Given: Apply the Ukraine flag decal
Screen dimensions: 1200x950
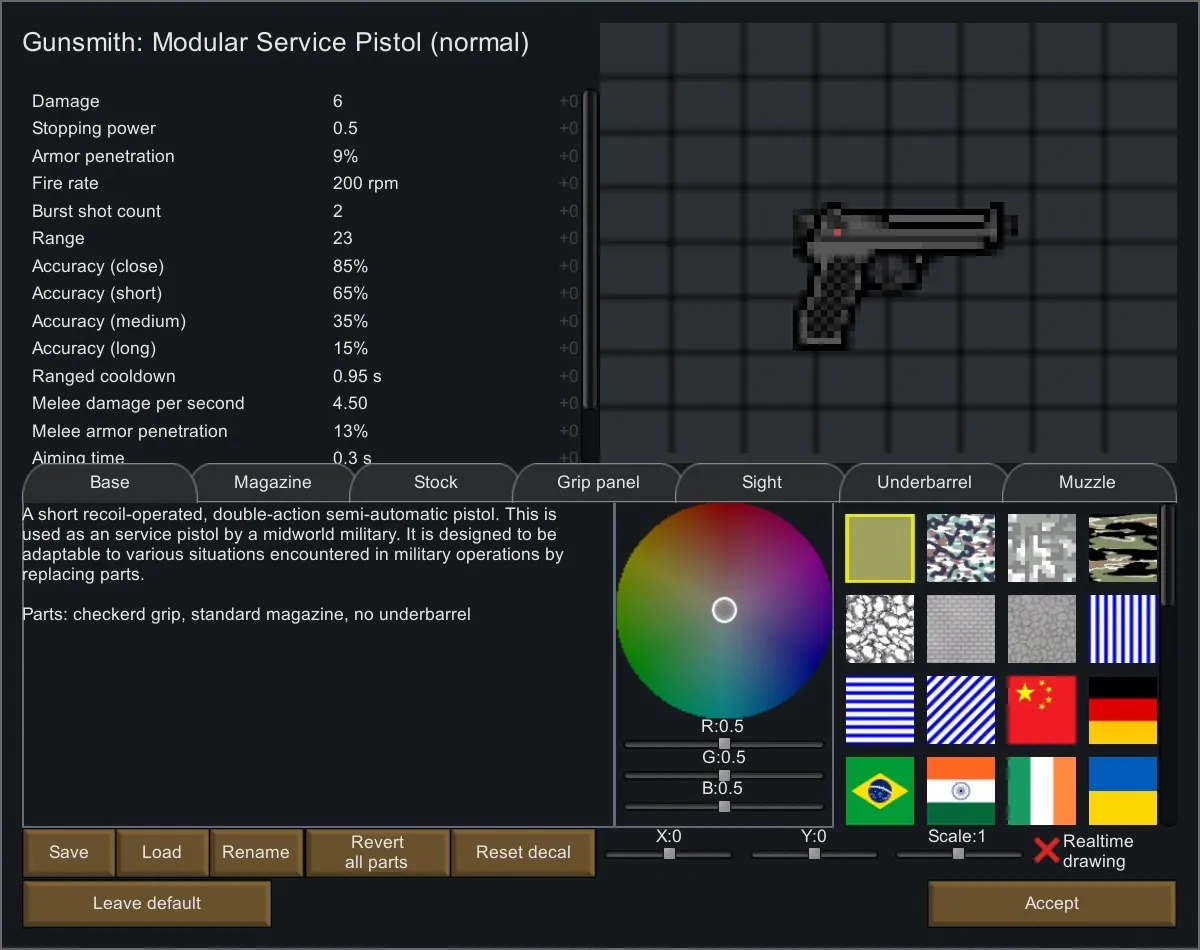Looking at the screenshot, I should 1122,791.
